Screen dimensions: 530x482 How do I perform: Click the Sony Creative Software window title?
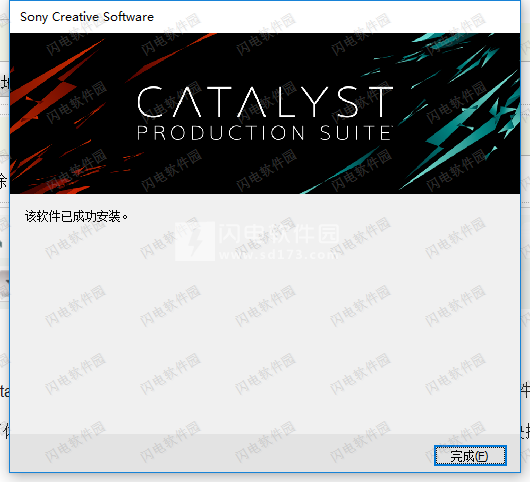87,17
